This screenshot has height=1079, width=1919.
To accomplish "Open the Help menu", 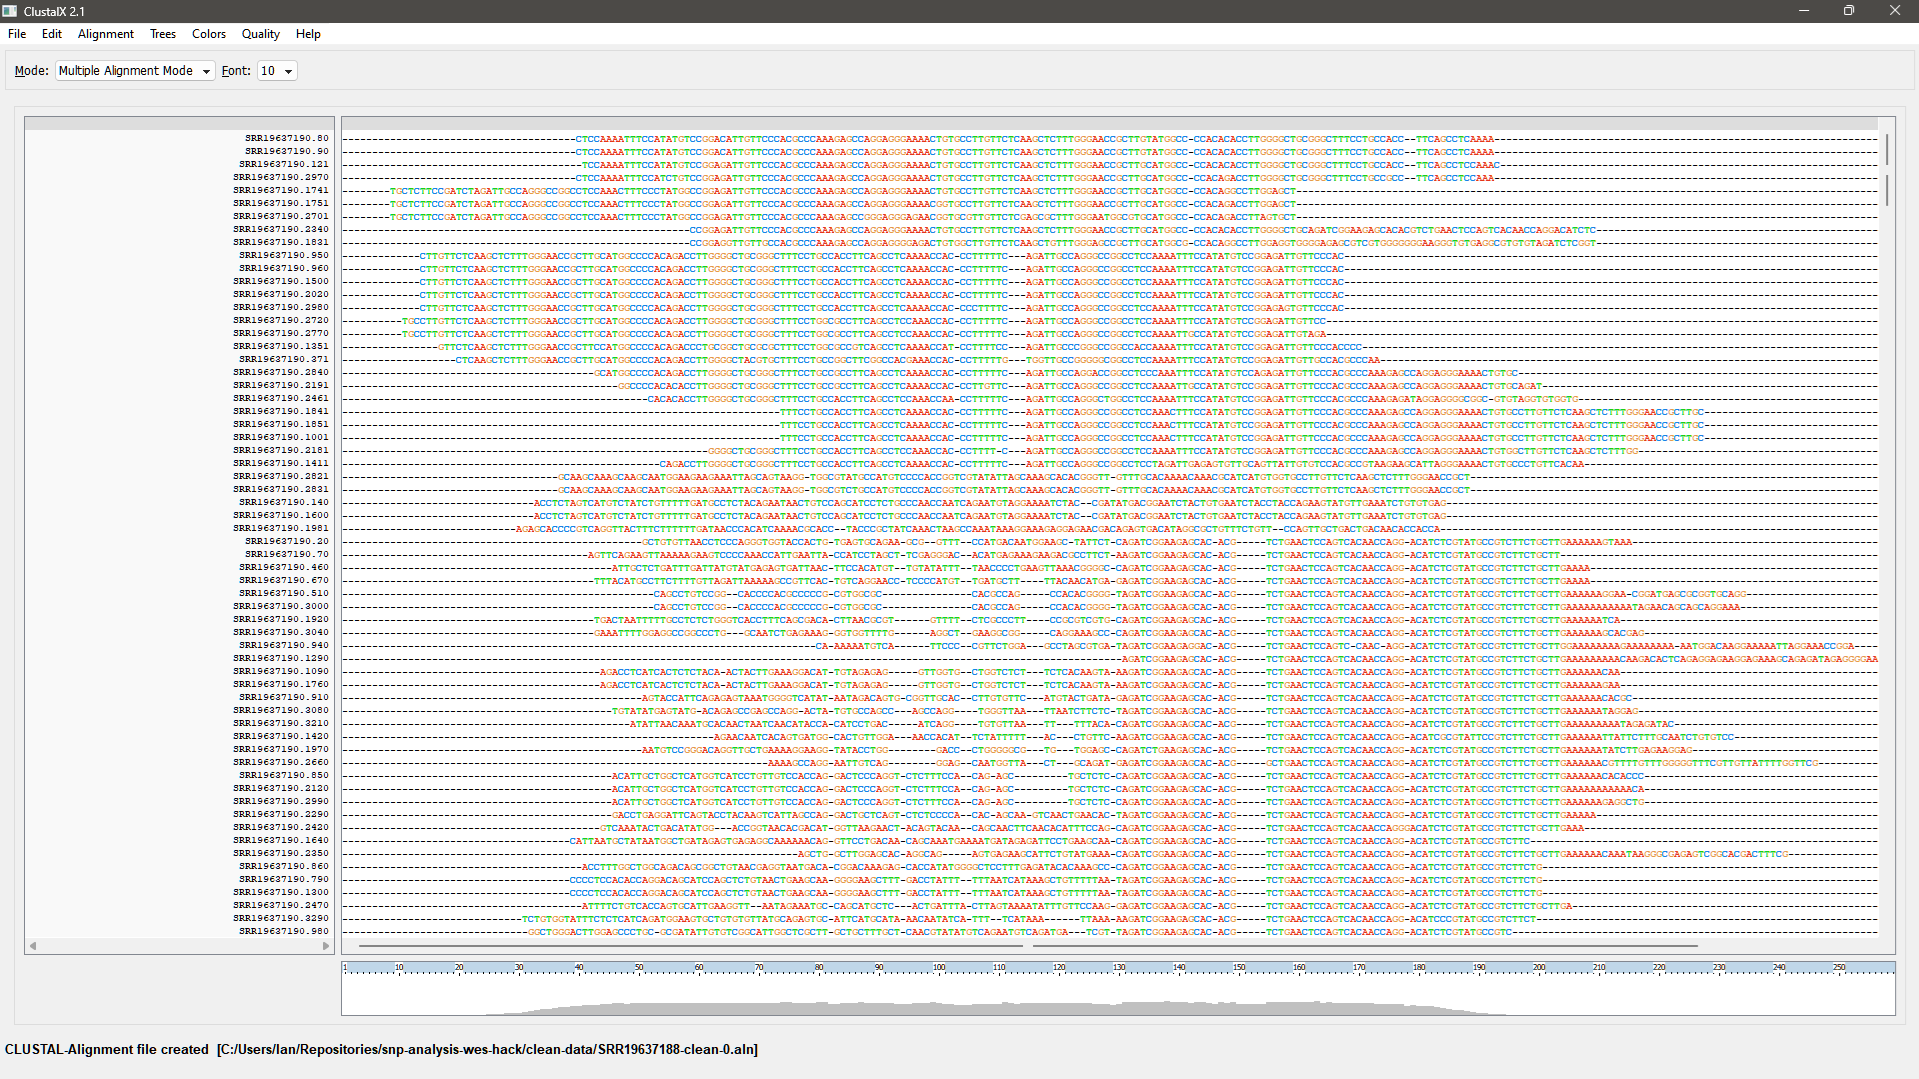I will [308, 34].
